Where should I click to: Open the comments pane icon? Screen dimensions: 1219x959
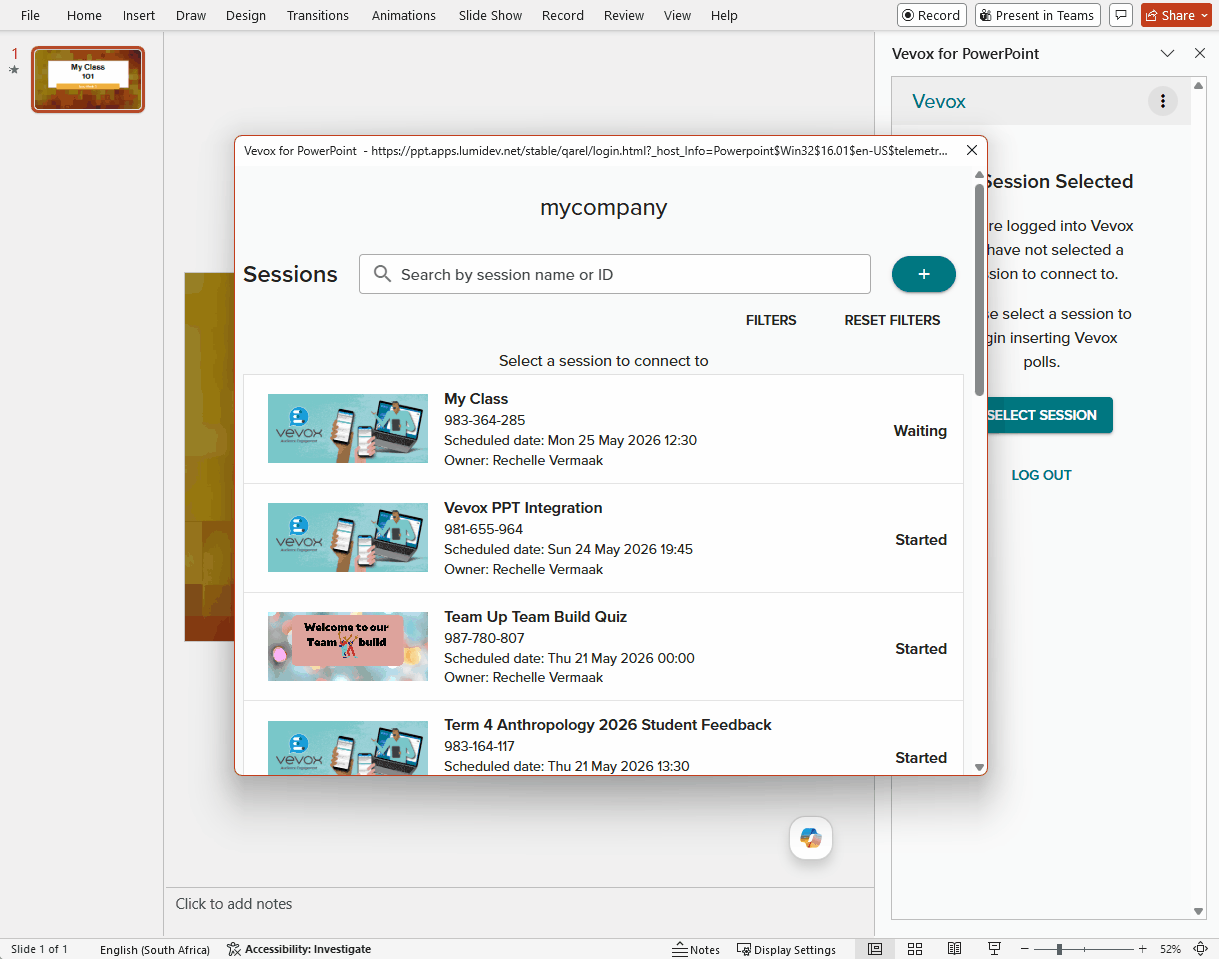click(x=1121, y=15)
